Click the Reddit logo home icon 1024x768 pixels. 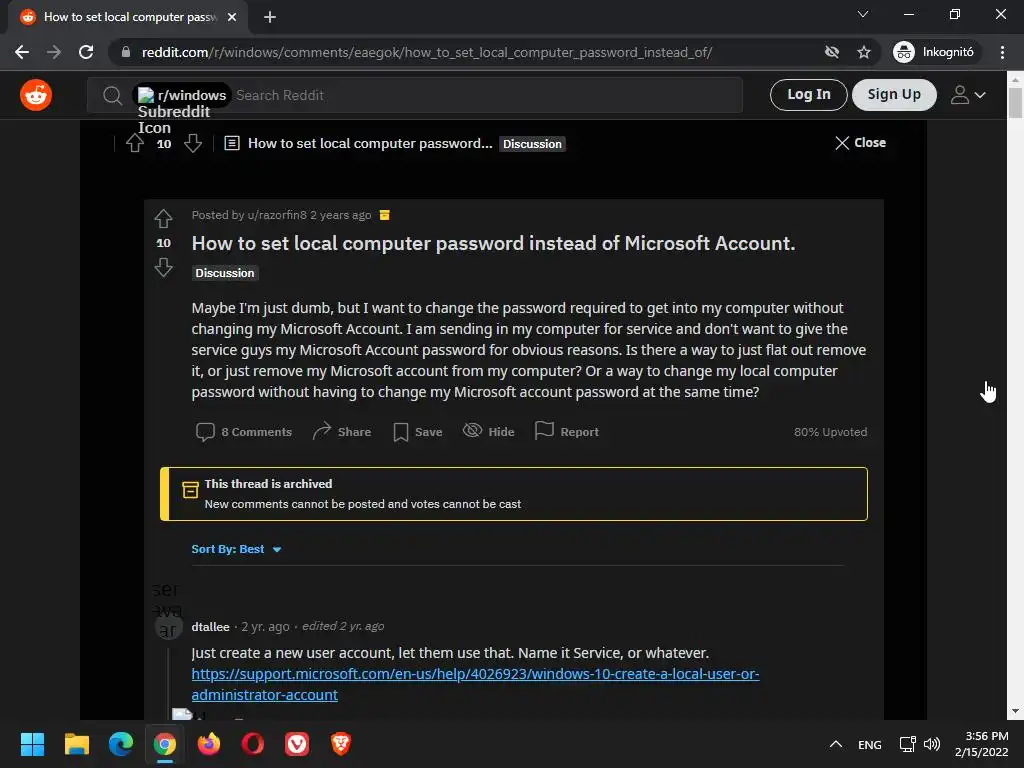[36, 95]
